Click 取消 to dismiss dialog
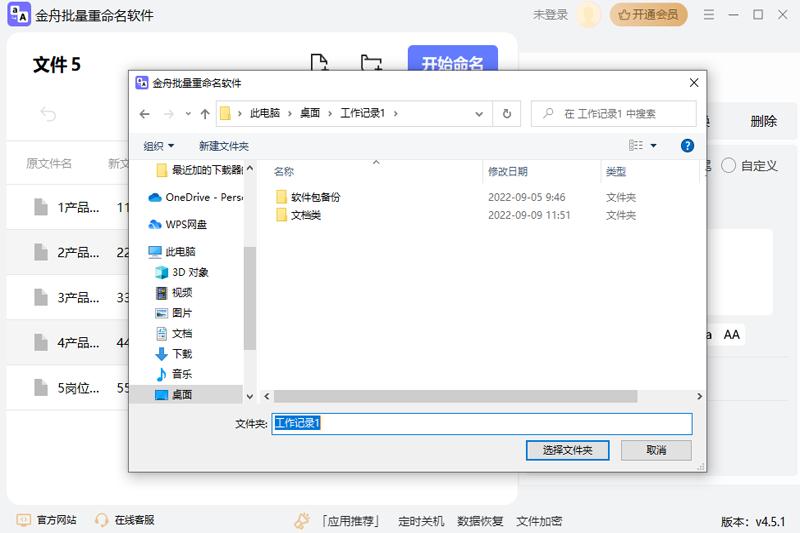800x533 pixels. tap(656, 450)
